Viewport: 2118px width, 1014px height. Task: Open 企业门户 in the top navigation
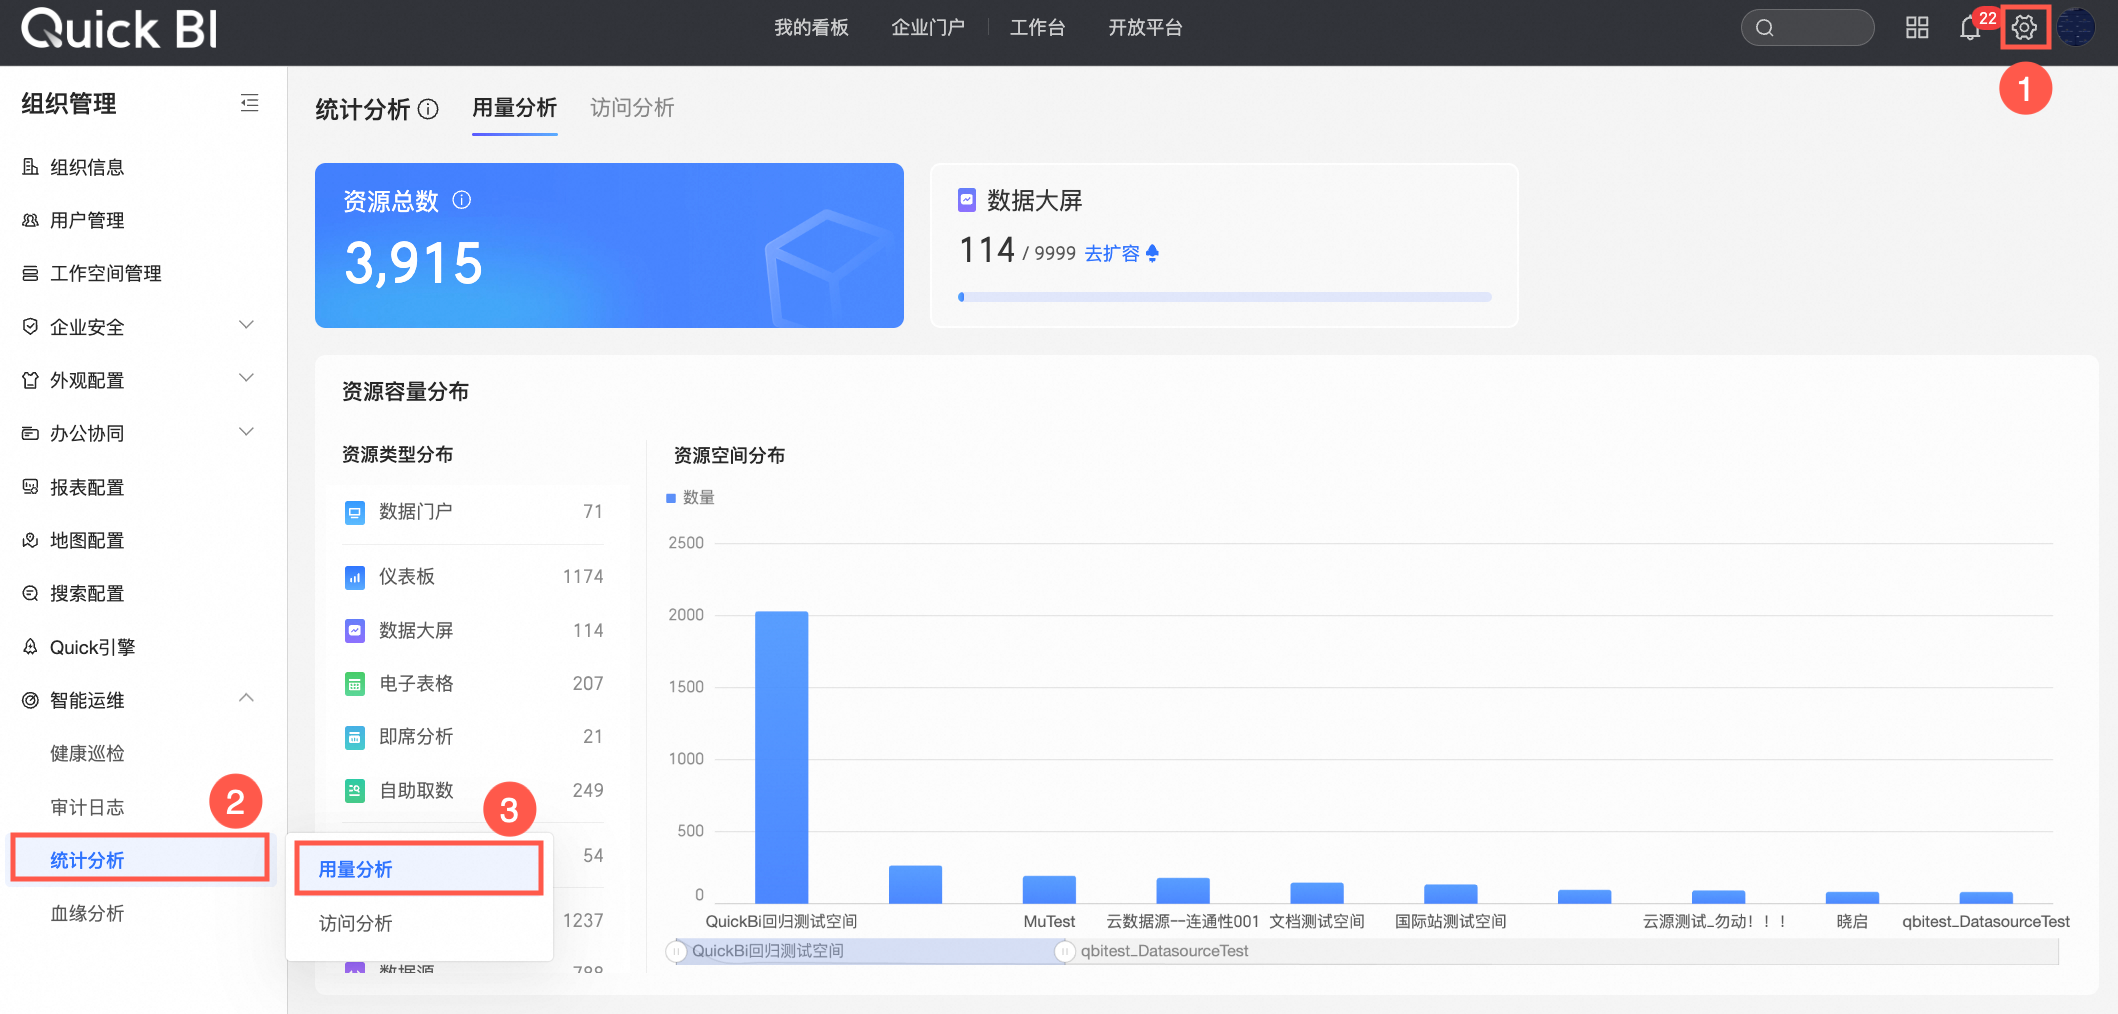click(928, 28)
